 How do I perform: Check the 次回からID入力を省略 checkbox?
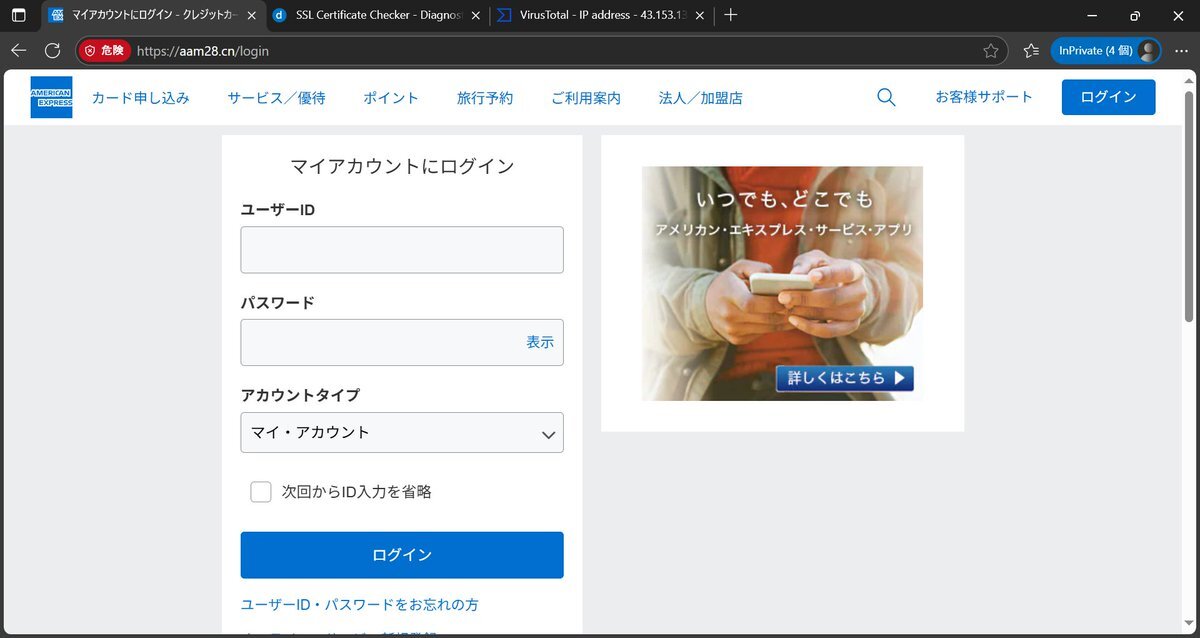261,492
